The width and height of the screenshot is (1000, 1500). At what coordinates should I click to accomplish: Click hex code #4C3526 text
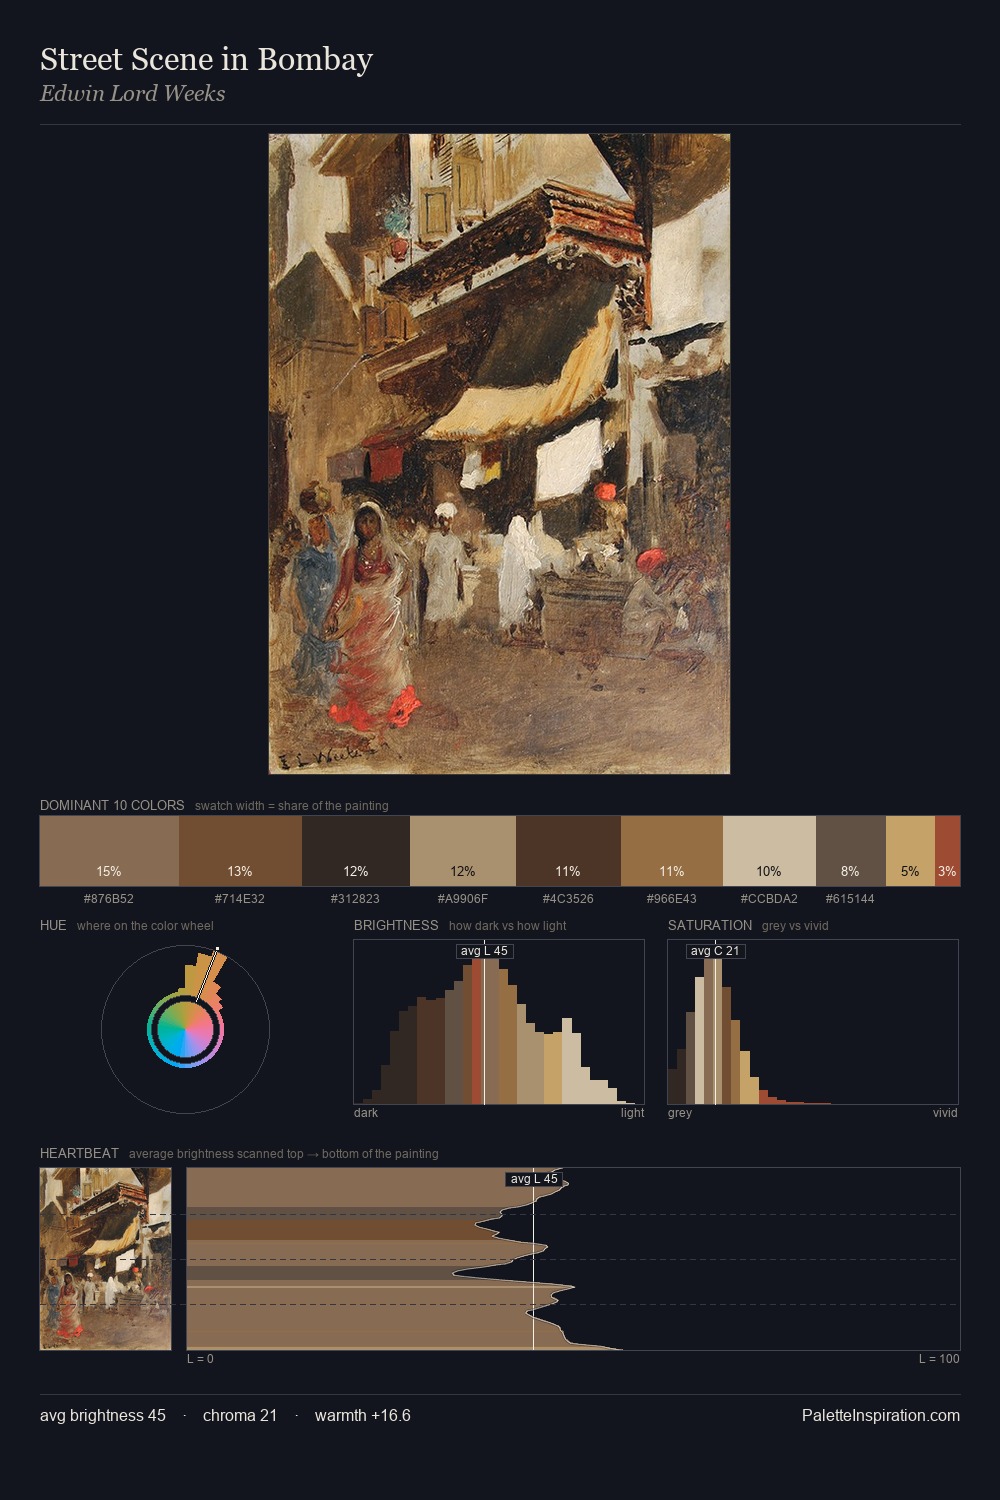568,898
